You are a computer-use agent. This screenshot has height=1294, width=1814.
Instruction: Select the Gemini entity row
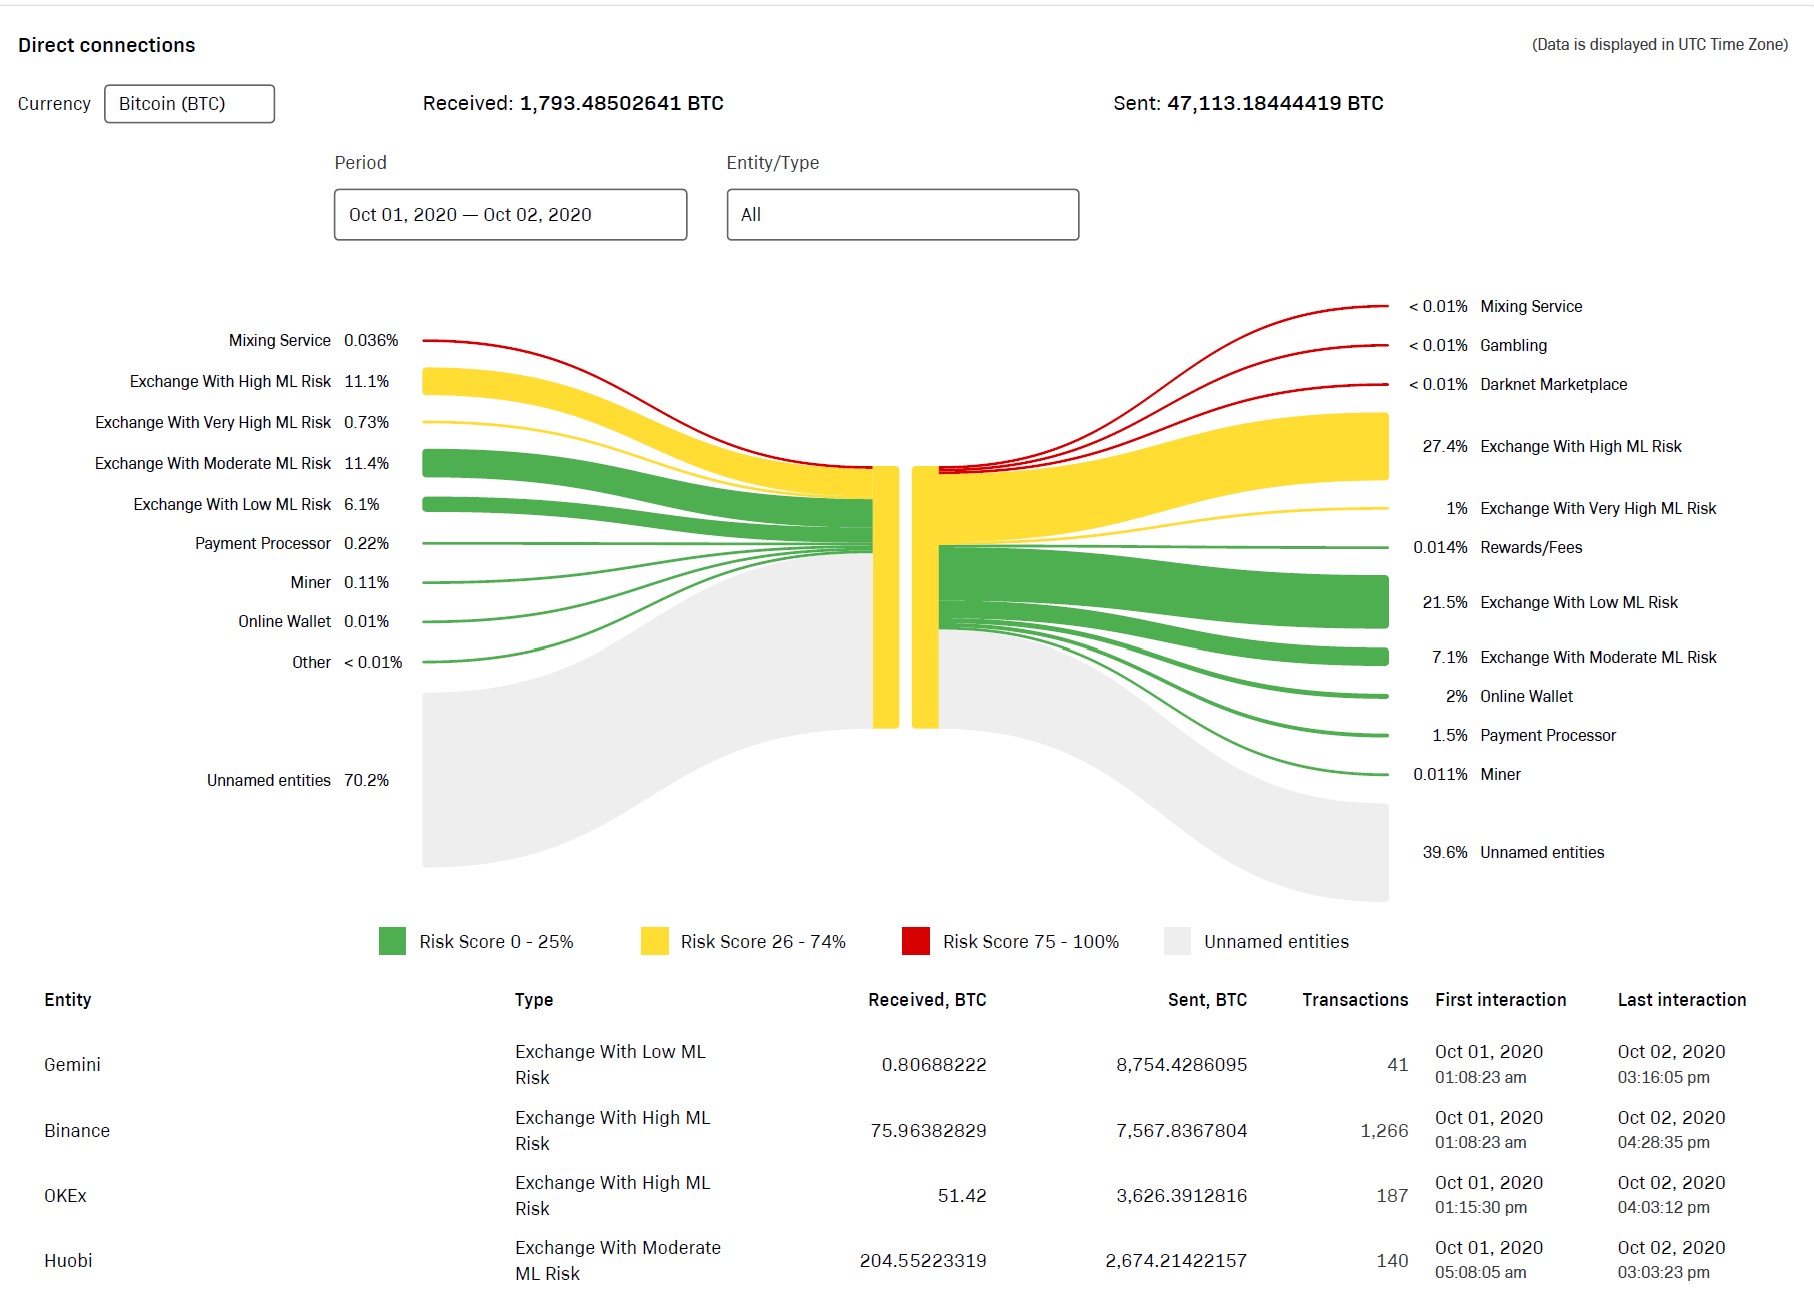tap(72, 1064)
